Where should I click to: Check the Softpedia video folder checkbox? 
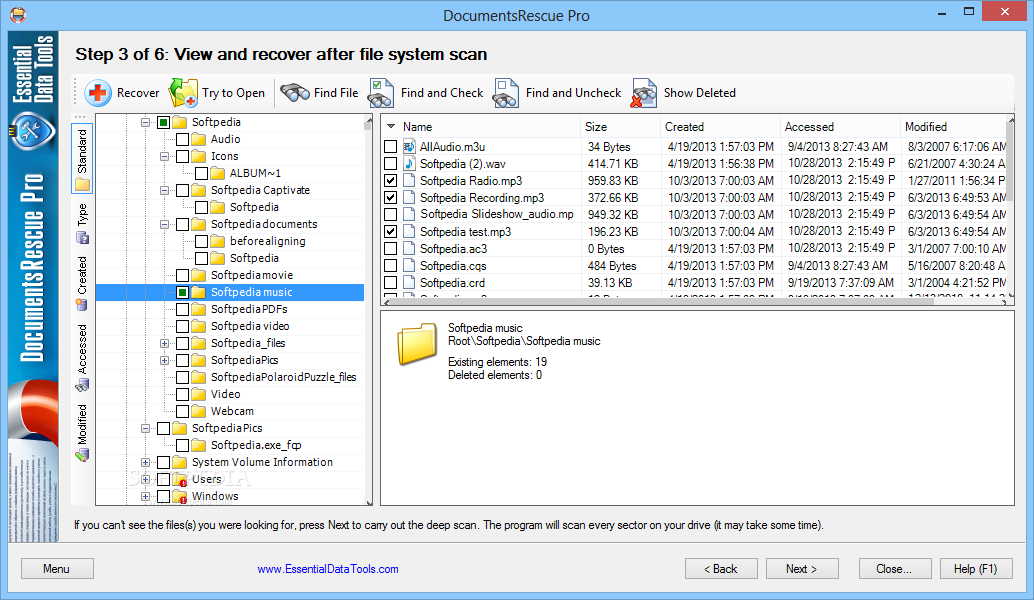pos(183,326)
